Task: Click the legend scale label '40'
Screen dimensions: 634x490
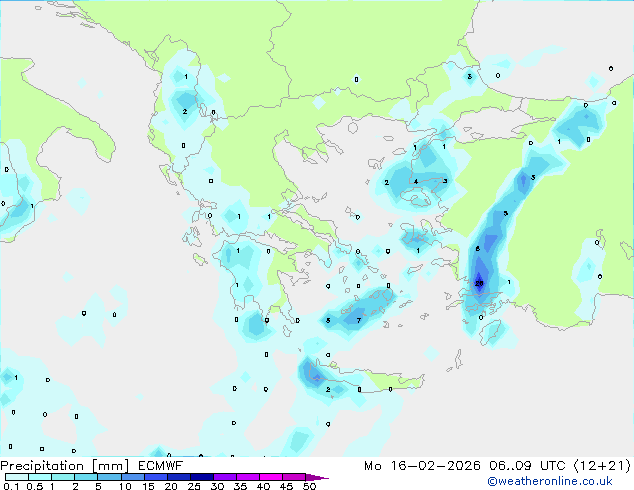Action: tap(263, 486)
